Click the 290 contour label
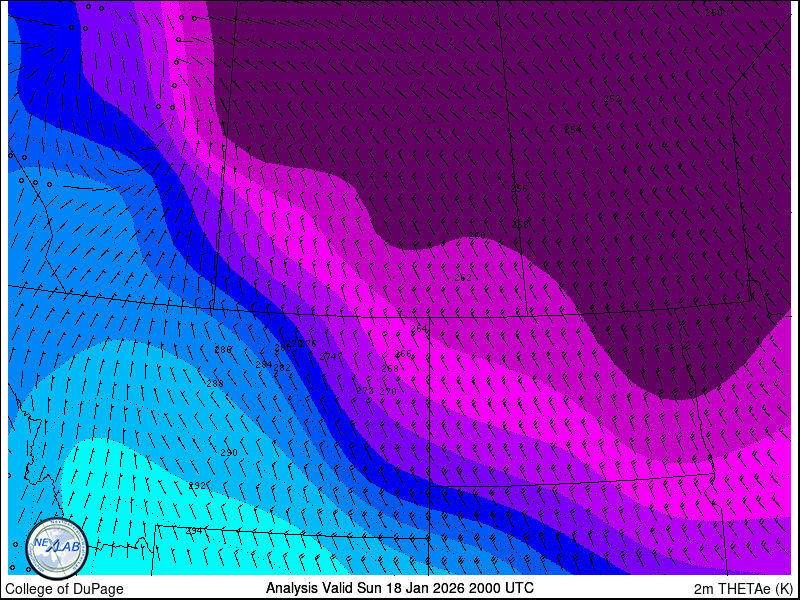 [229, 453]
